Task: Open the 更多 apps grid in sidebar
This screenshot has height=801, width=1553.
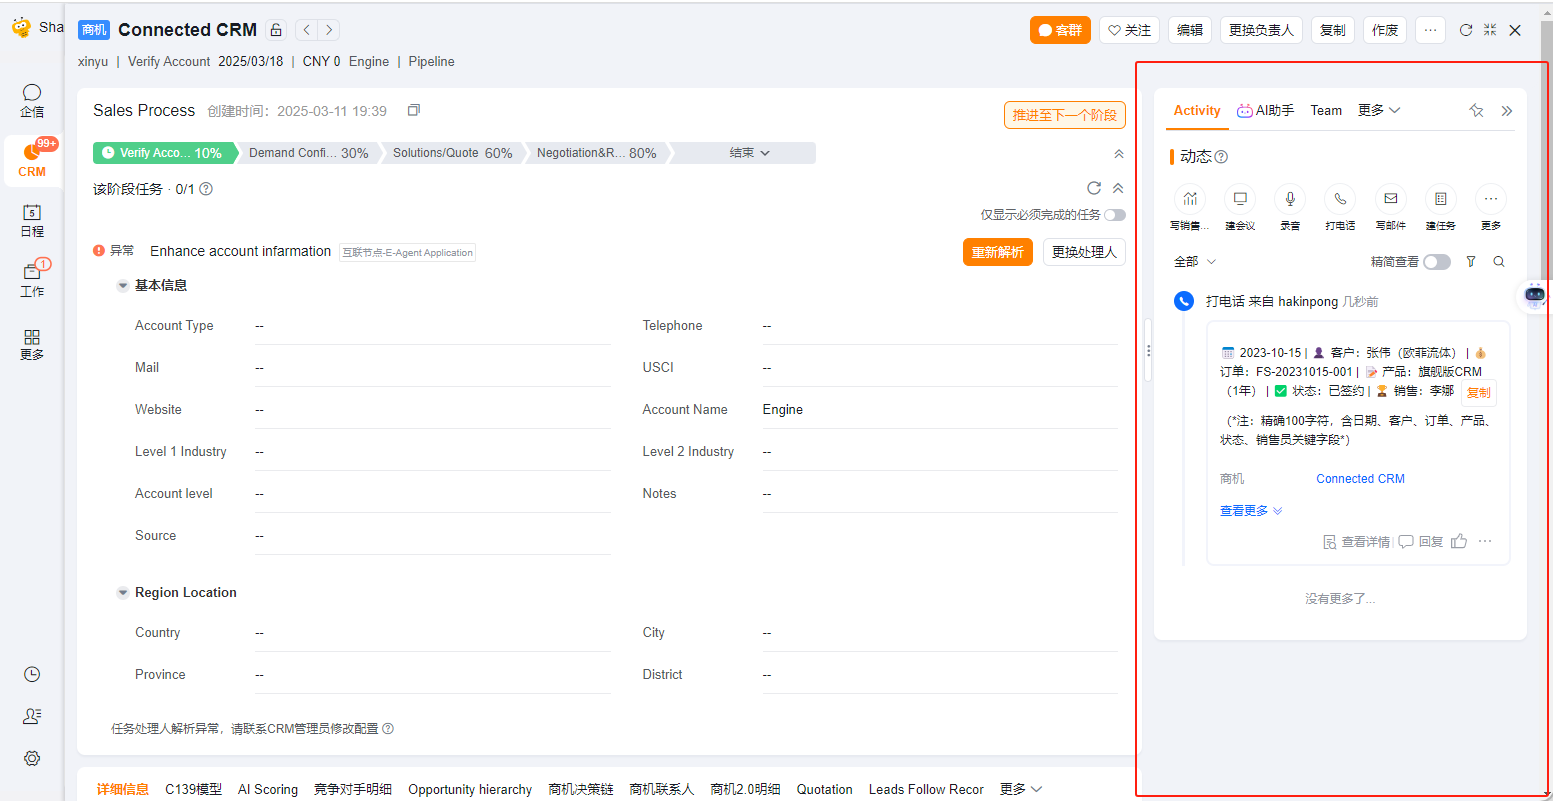Action: tap(32, 344)
